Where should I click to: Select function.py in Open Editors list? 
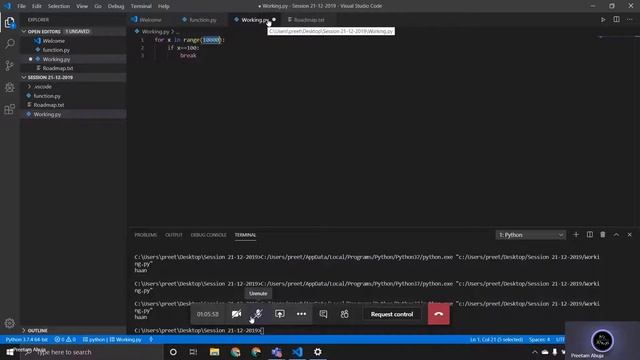[x=73, y=50]
